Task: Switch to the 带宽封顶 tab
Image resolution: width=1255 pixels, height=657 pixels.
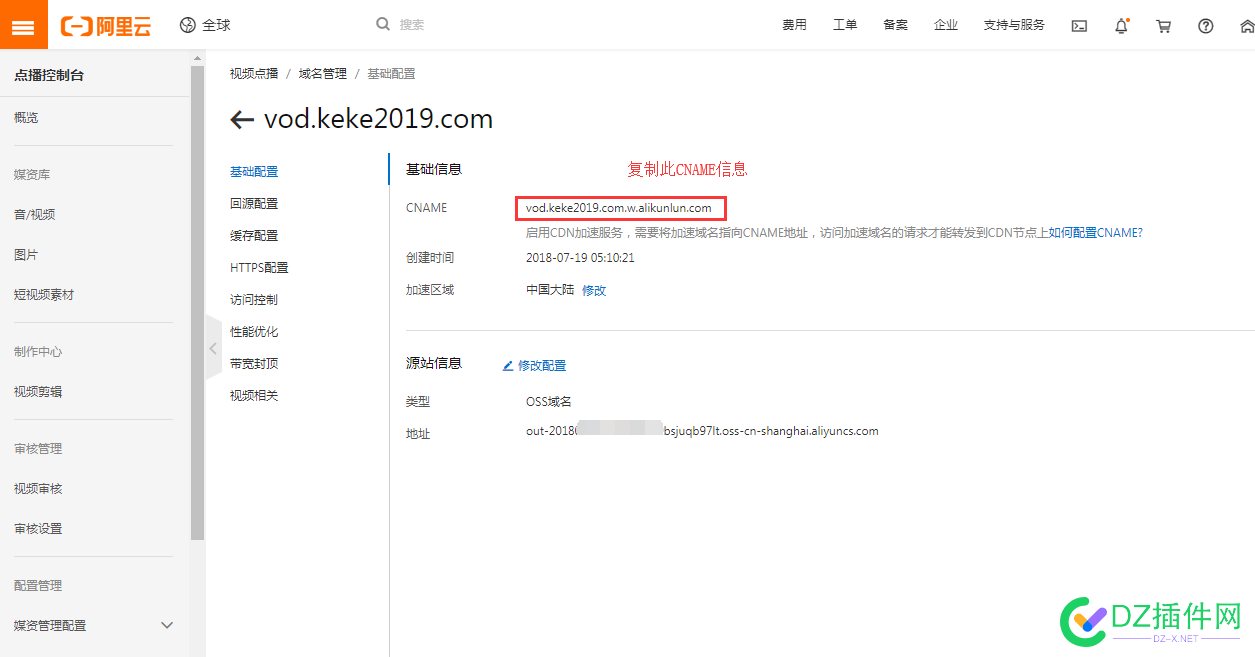Action: tap(254, 364)
